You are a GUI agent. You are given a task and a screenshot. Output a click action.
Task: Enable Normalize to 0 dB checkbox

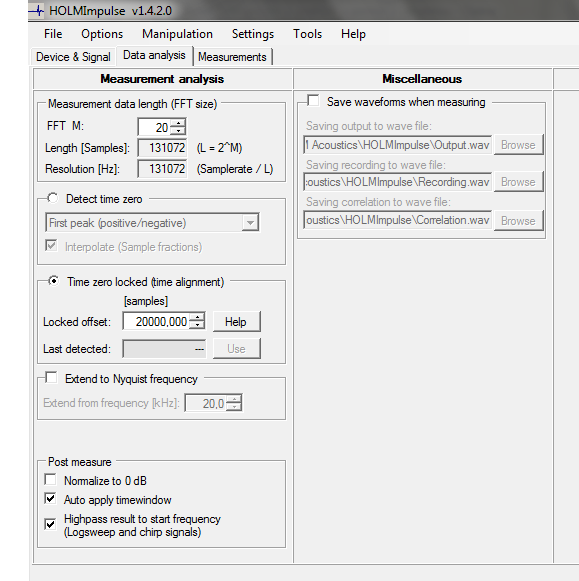click(x=50, y=479)
